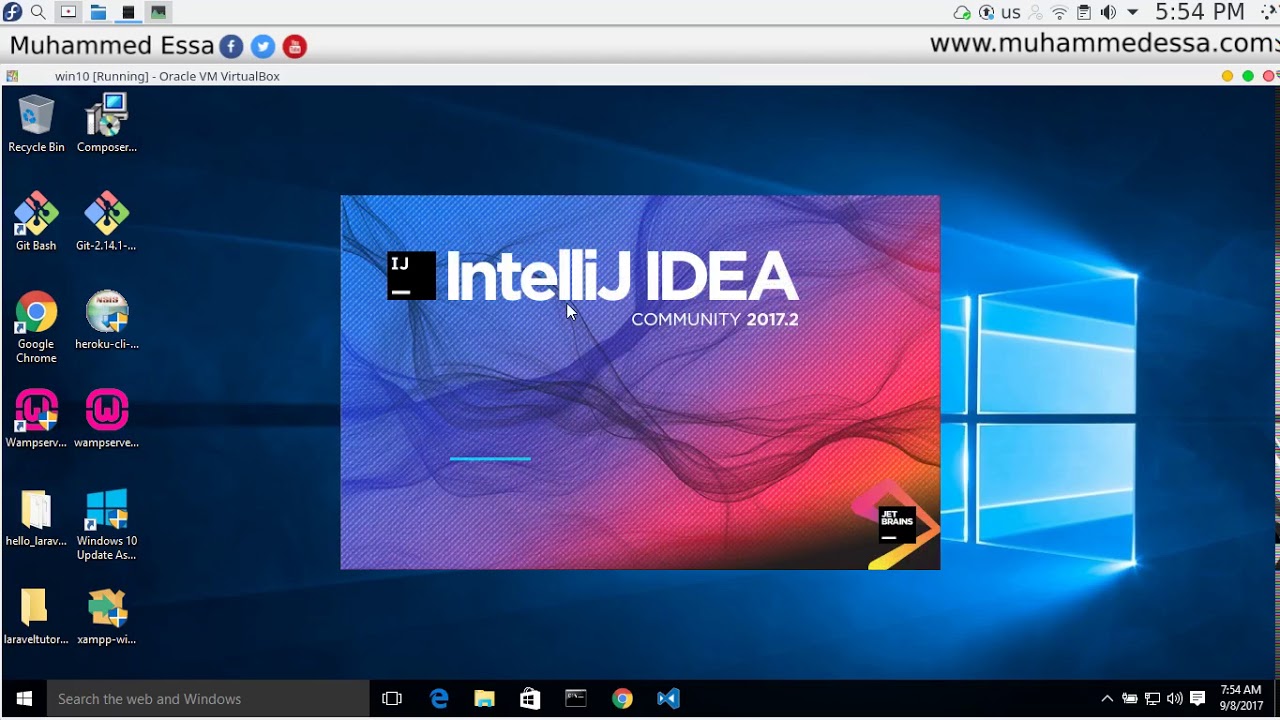Open the Windows tray volume control

point(1175,699)
